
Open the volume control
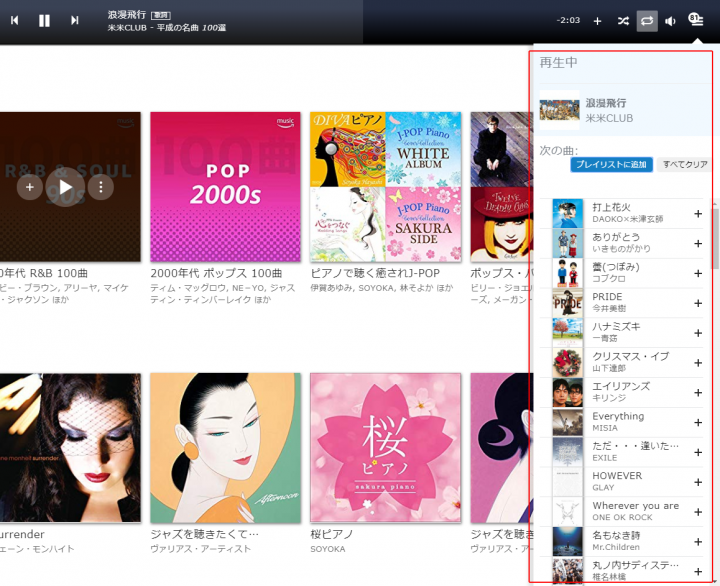pos(670,21)
